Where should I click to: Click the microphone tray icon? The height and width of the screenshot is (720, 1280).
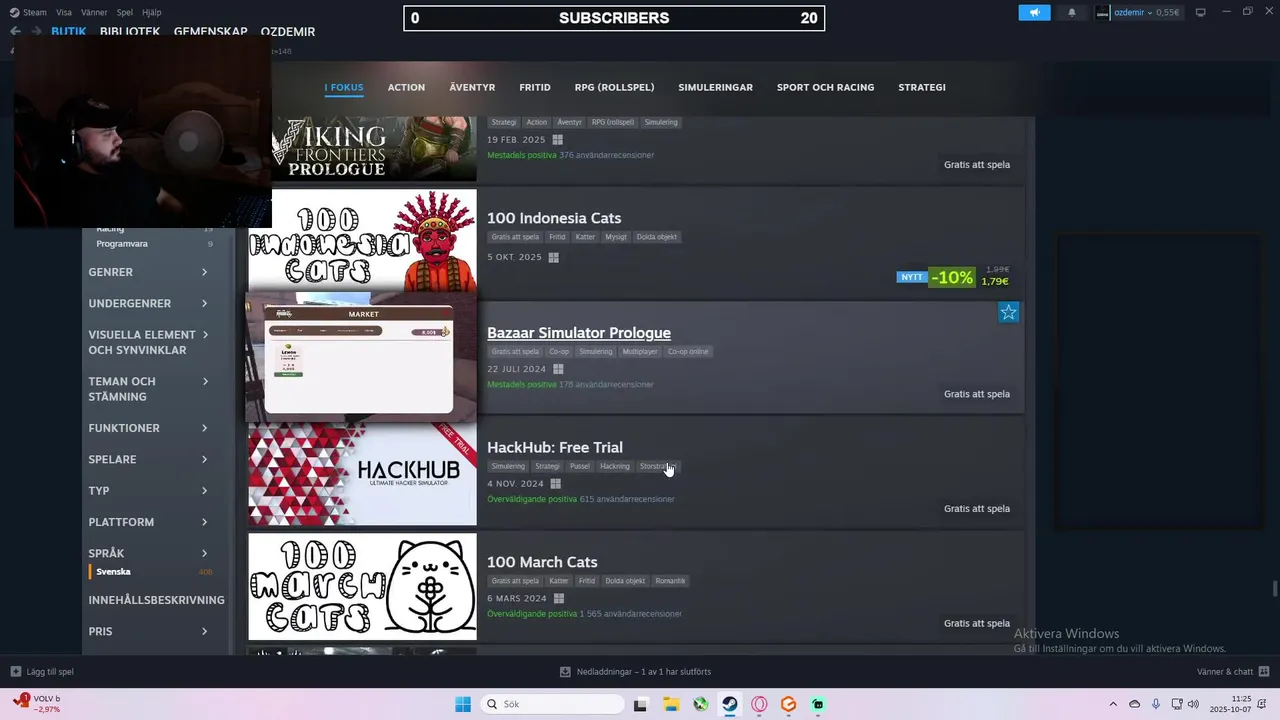coord(1156,704)
